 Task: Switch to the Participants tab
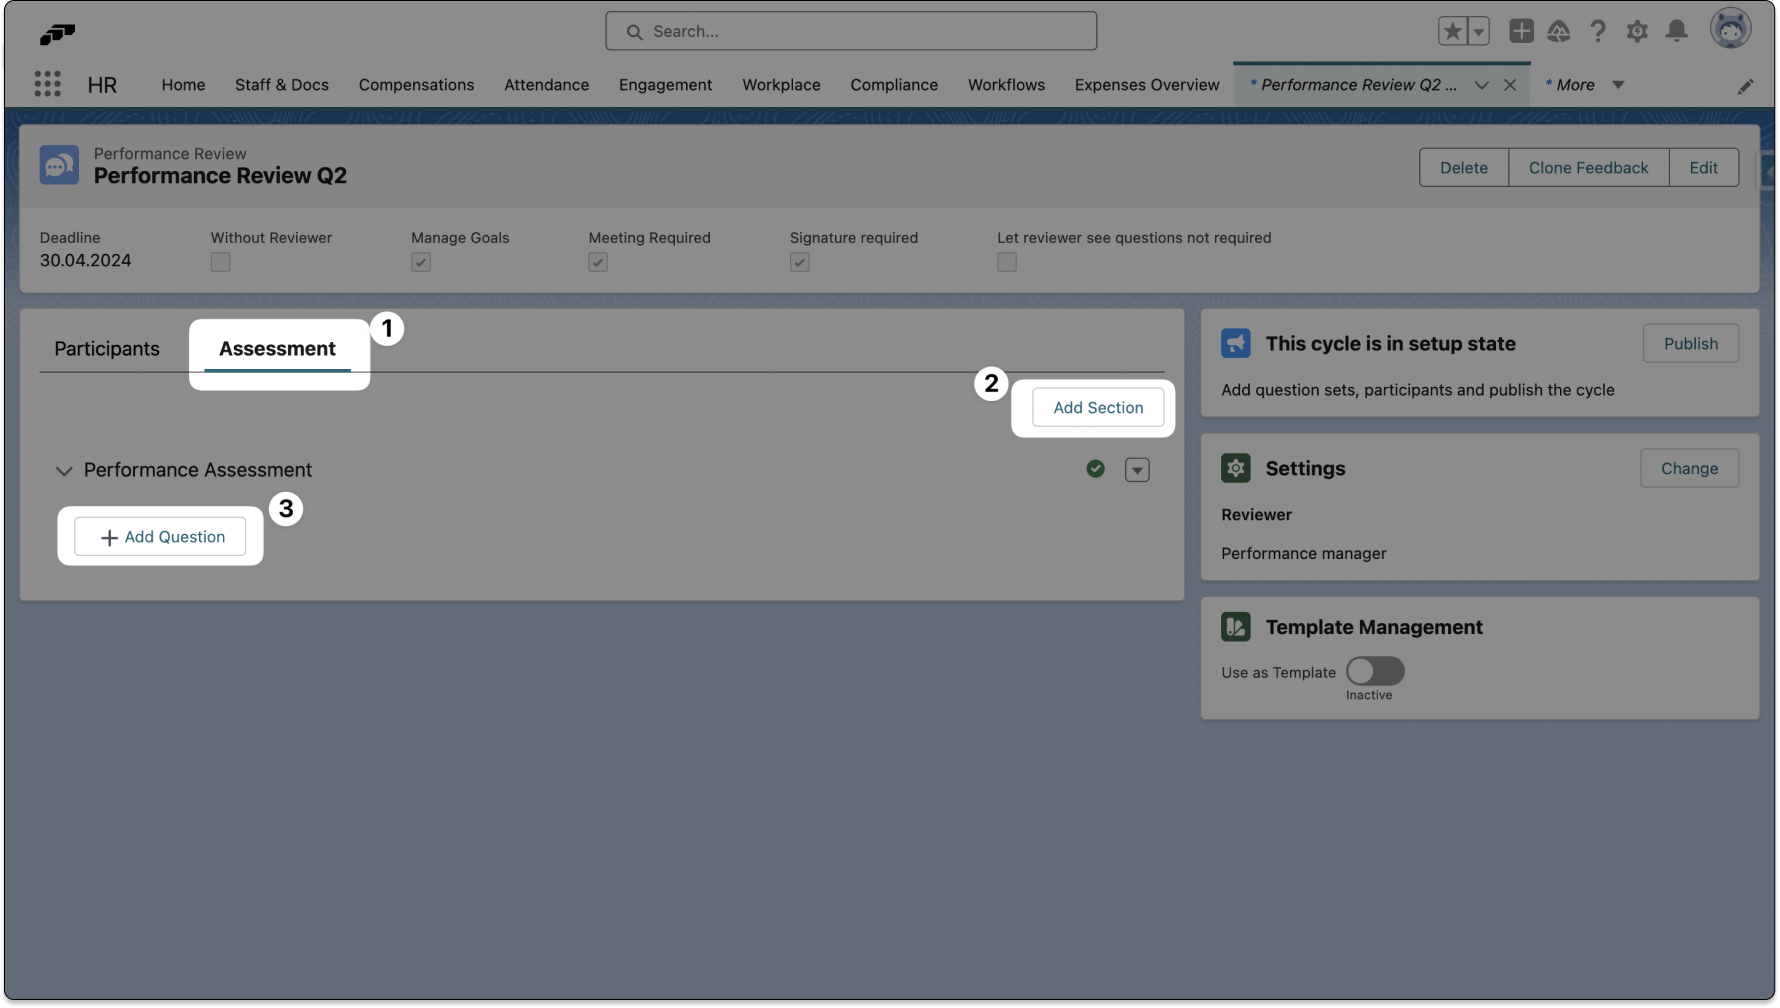107,349
